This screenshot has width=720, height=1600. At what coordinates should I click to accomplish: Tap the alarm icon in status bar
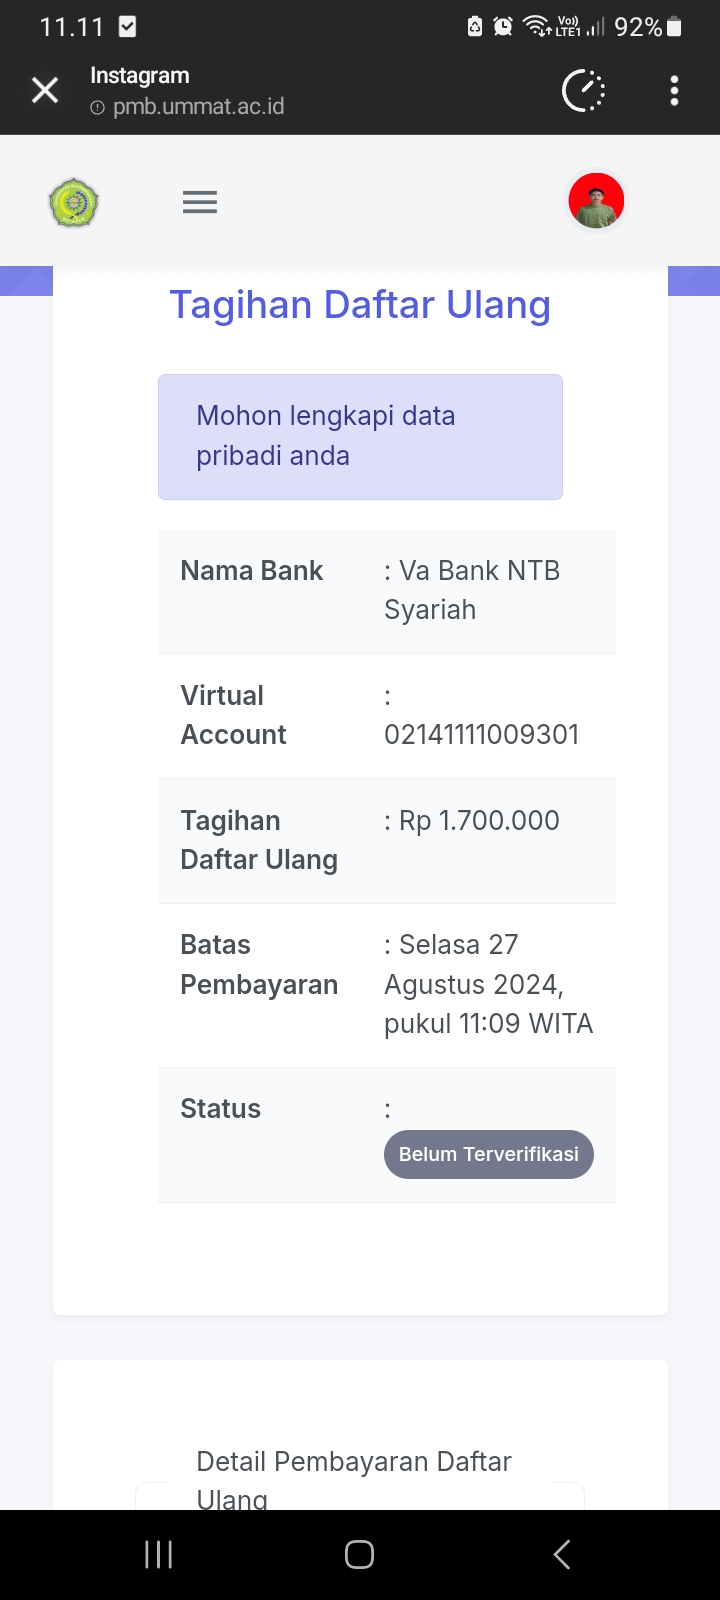pyautogui.click(x=503, y=27)
